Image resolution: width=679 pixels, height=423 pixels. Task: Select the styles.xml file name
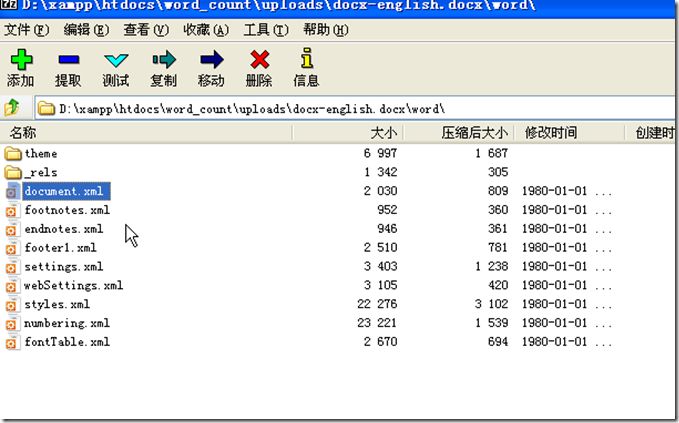(57, 304)
